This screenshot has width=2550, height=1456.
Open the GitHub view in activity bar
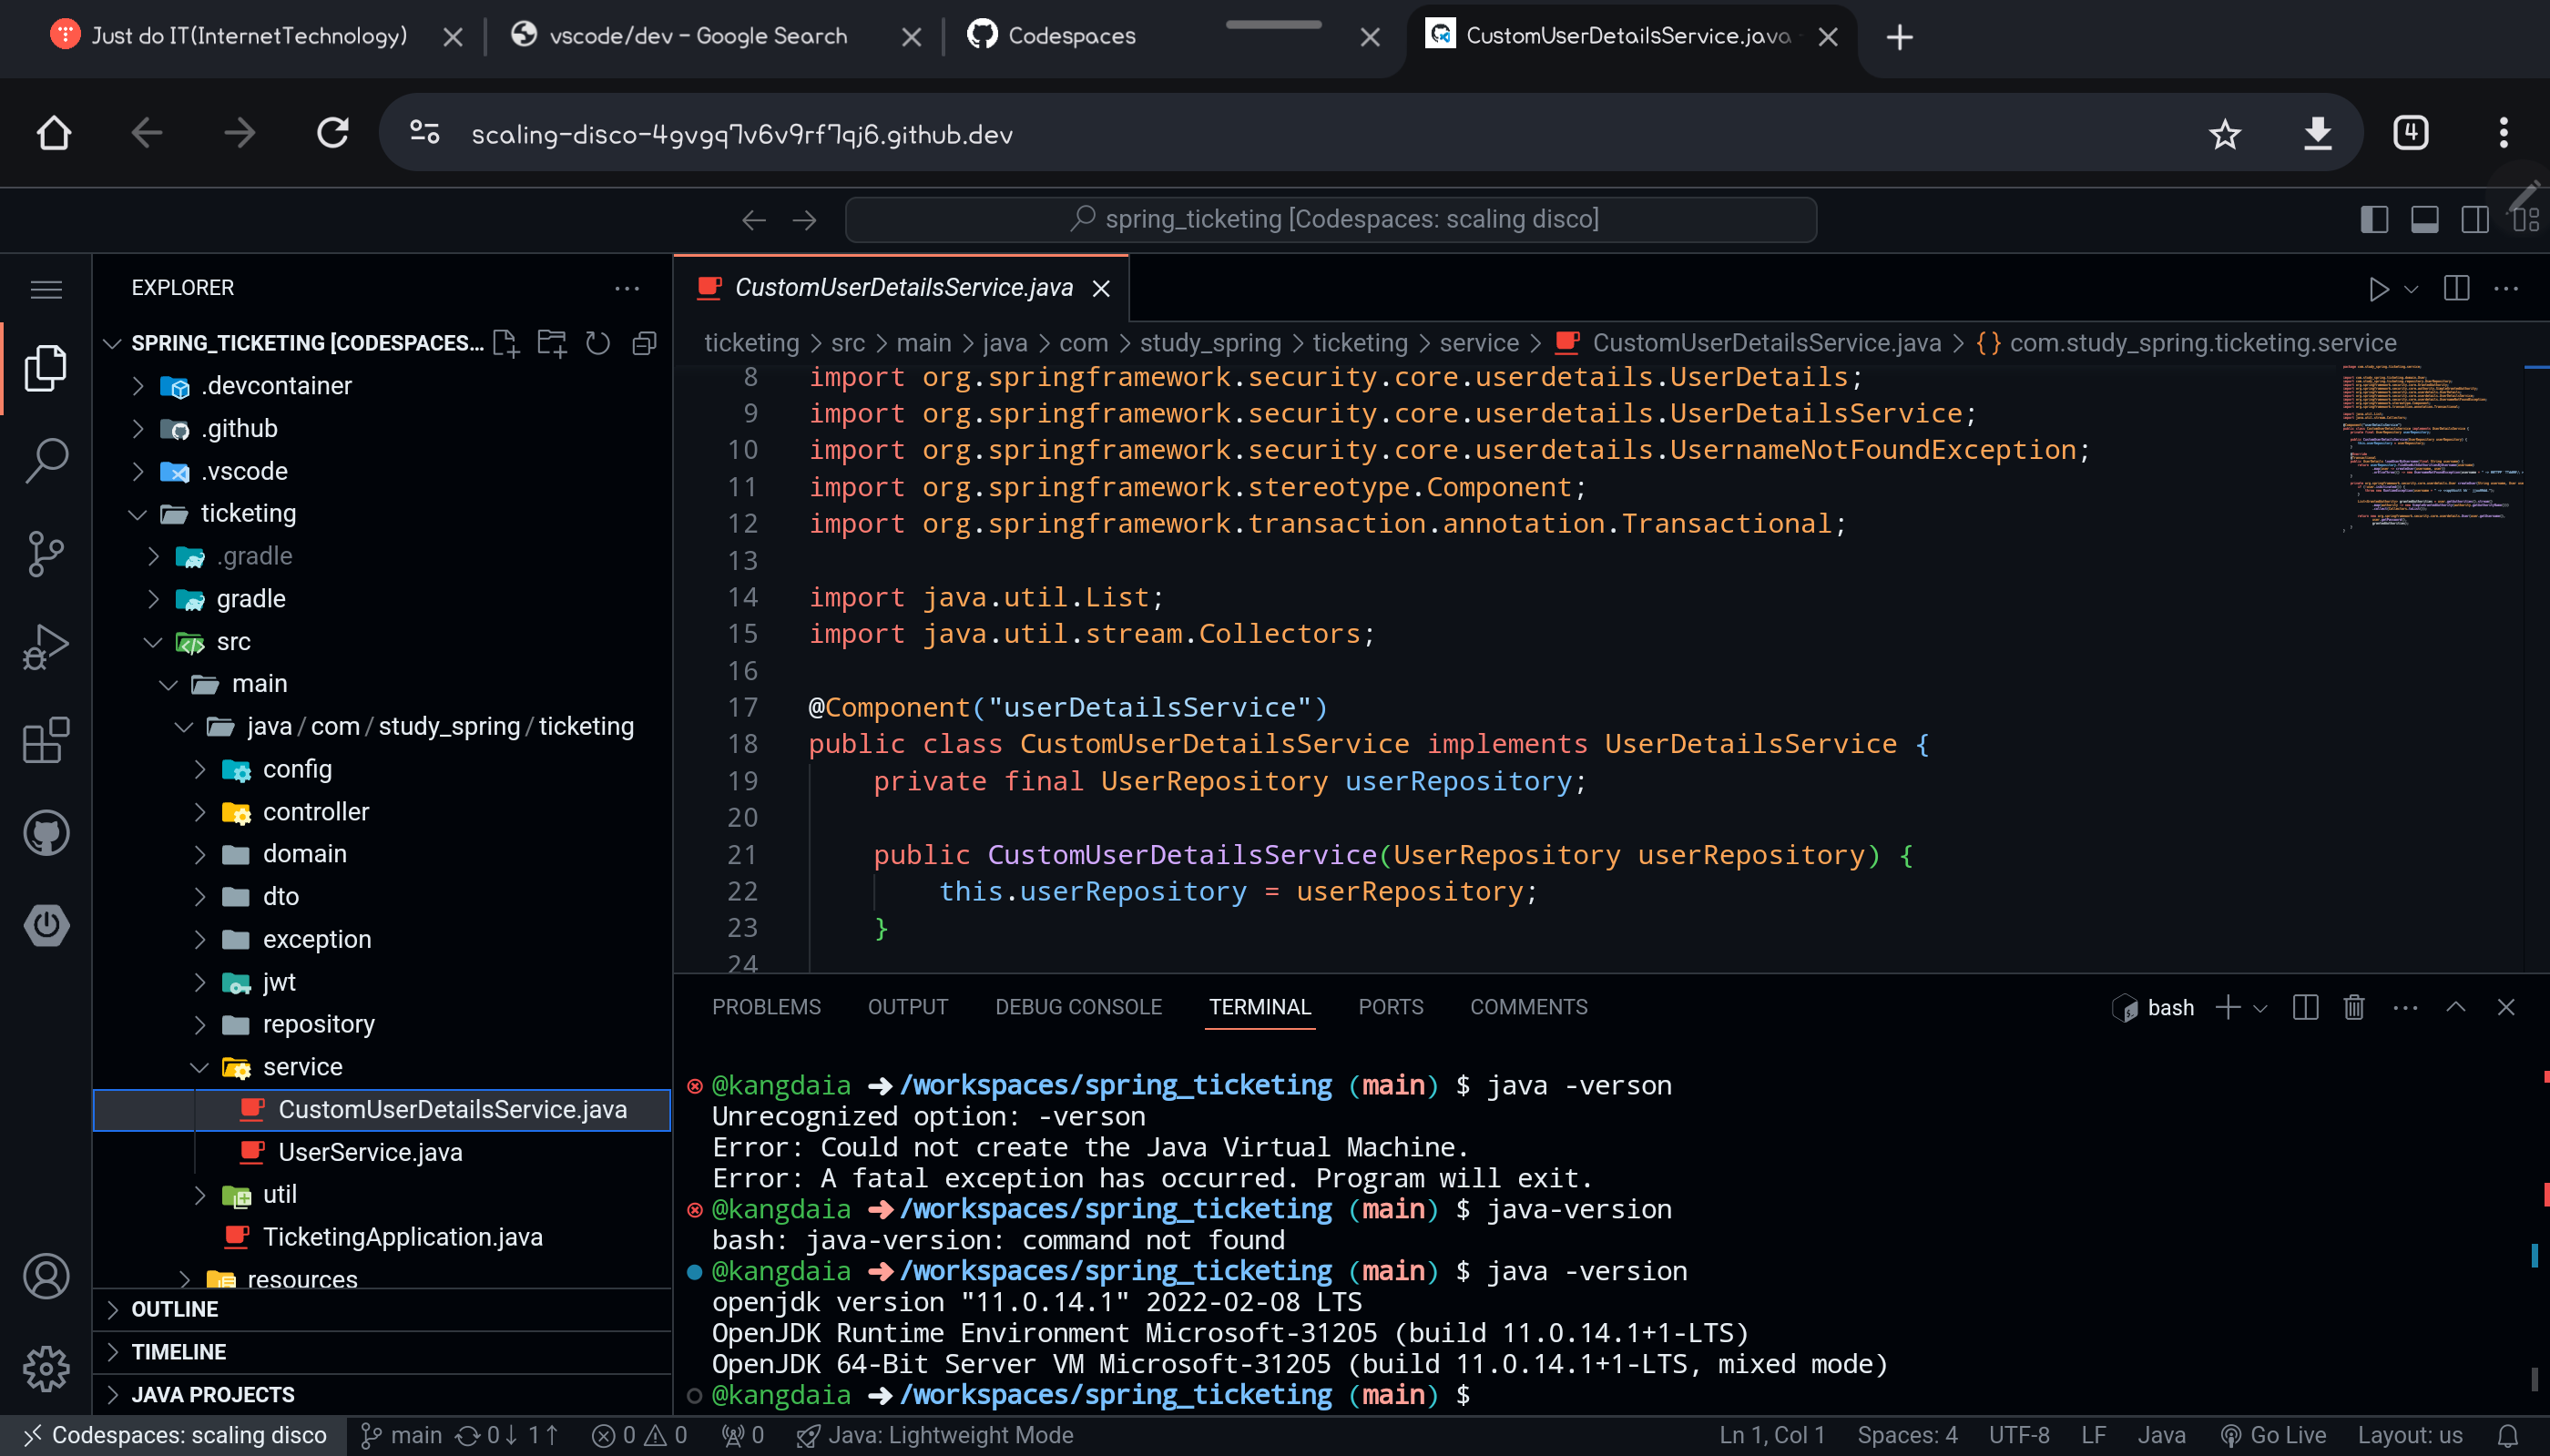pyautogui.click(x=46, y=832)
